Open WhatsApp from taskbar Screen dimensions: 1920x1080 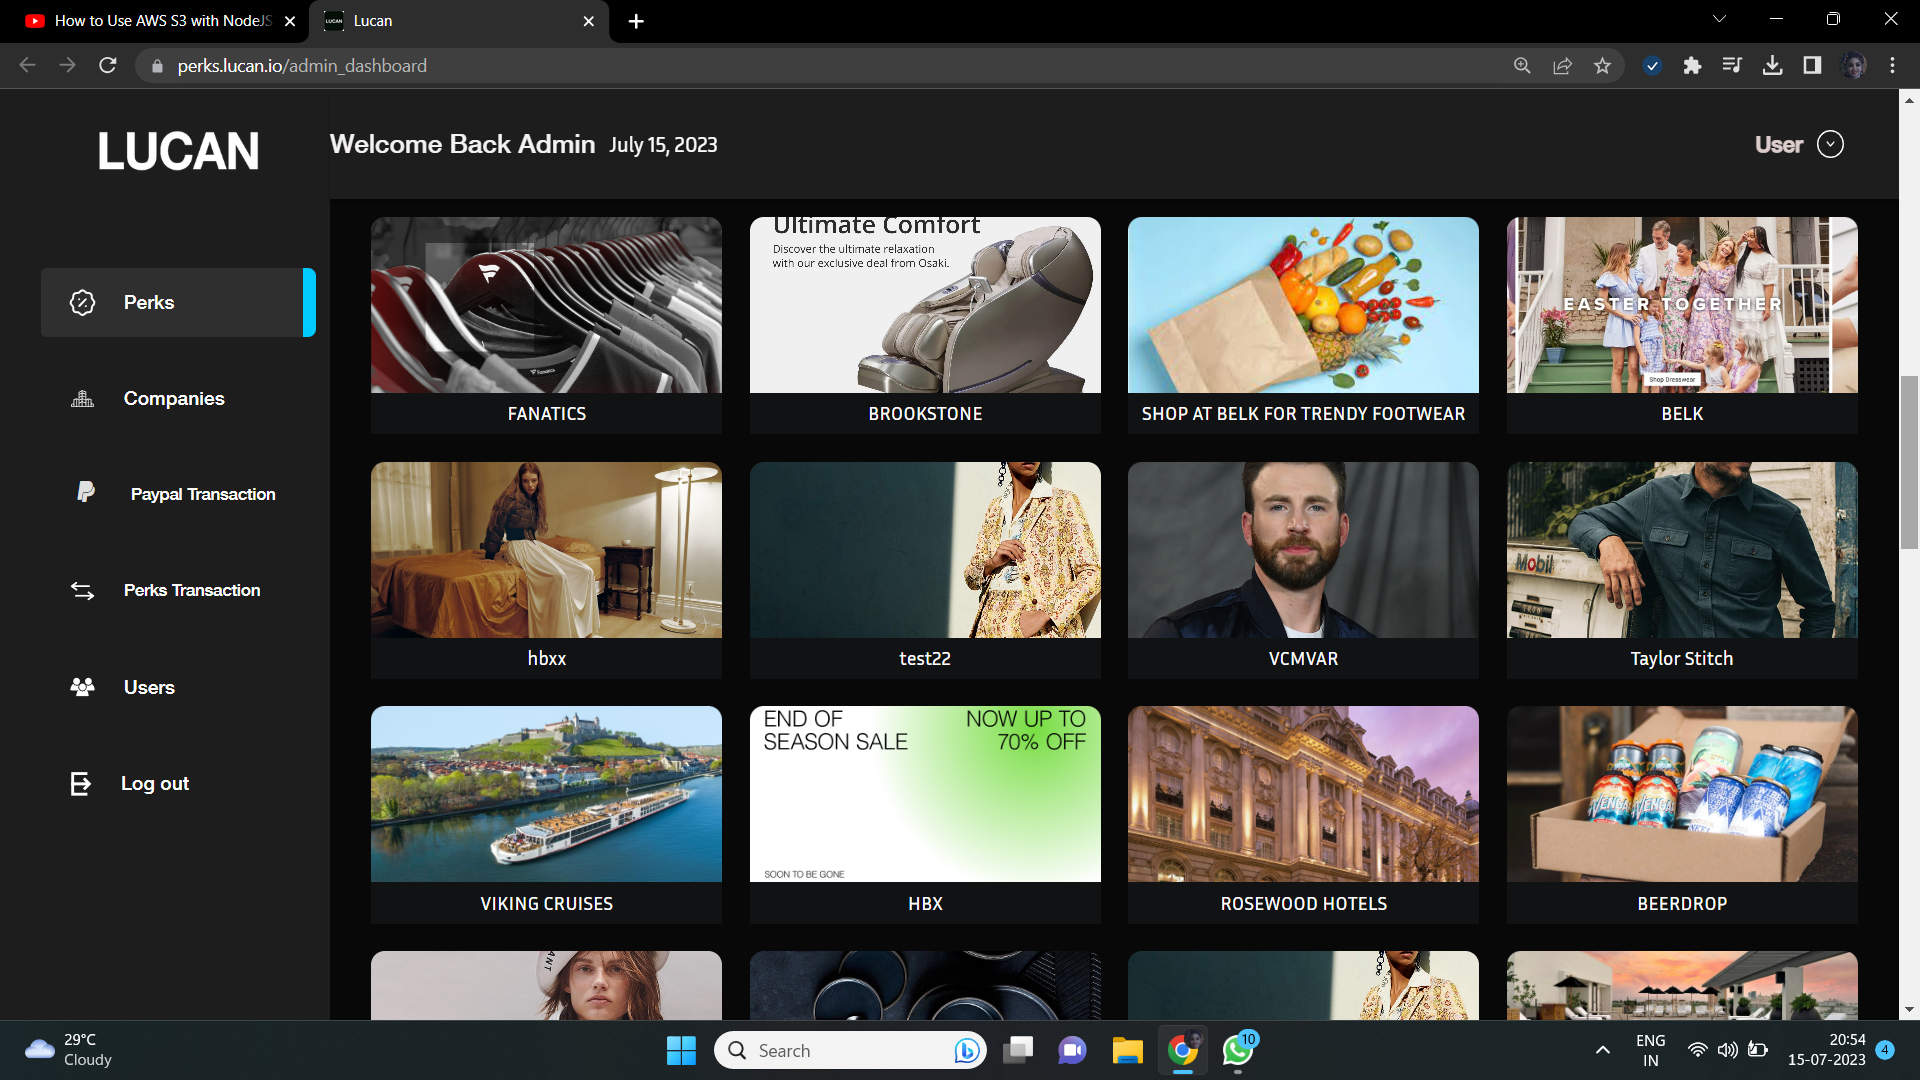(x=1238, y=1050)
